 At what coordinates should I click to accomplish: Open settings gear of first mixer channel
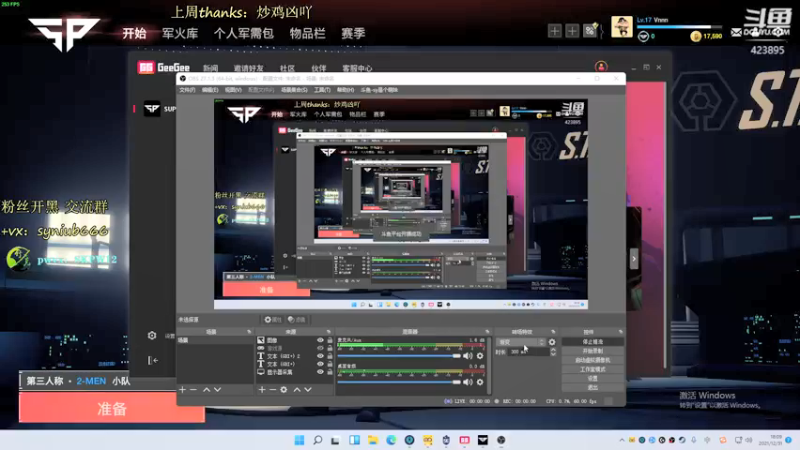pos(480,356)
